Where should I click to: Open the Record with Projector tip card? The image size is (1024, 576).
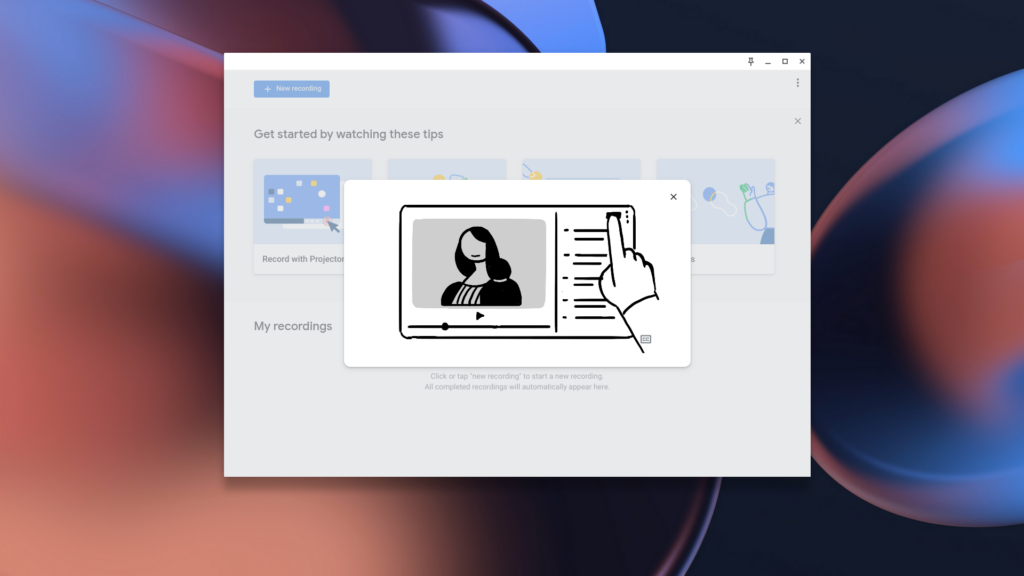(x=300, y=215)
